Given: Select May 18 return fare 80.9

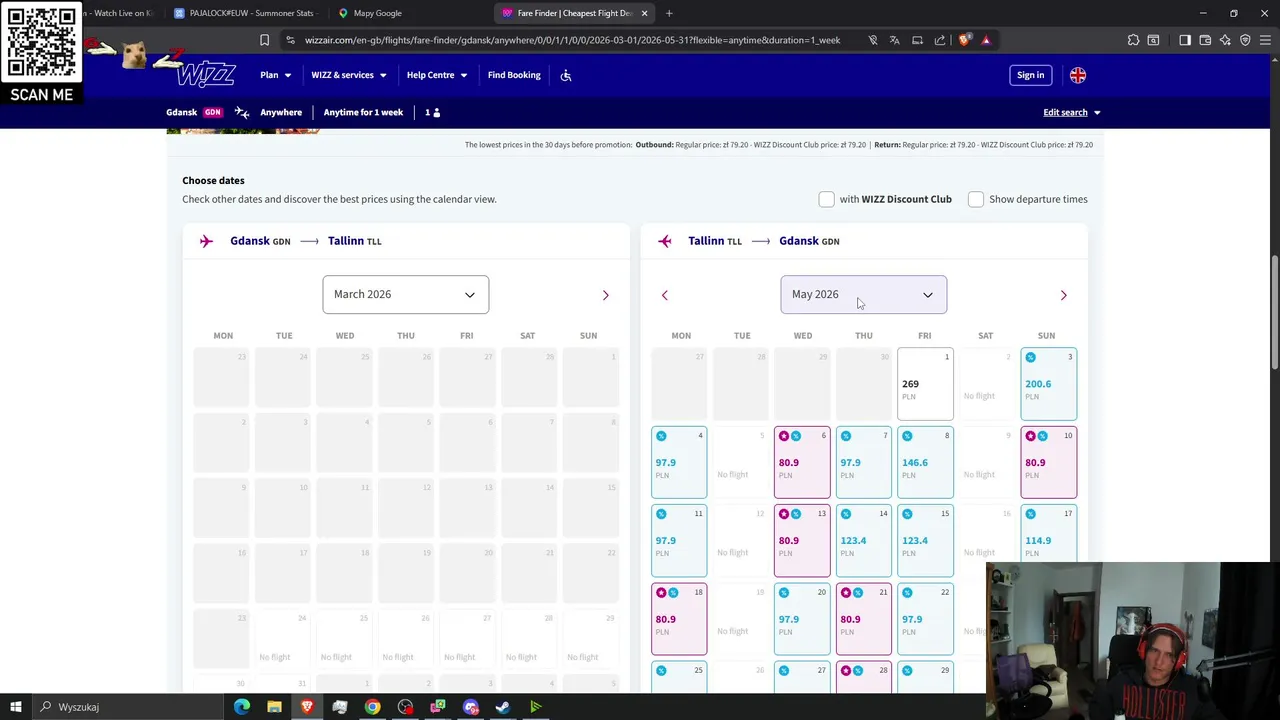Looking at the screenshot, I should coord(679,619).
